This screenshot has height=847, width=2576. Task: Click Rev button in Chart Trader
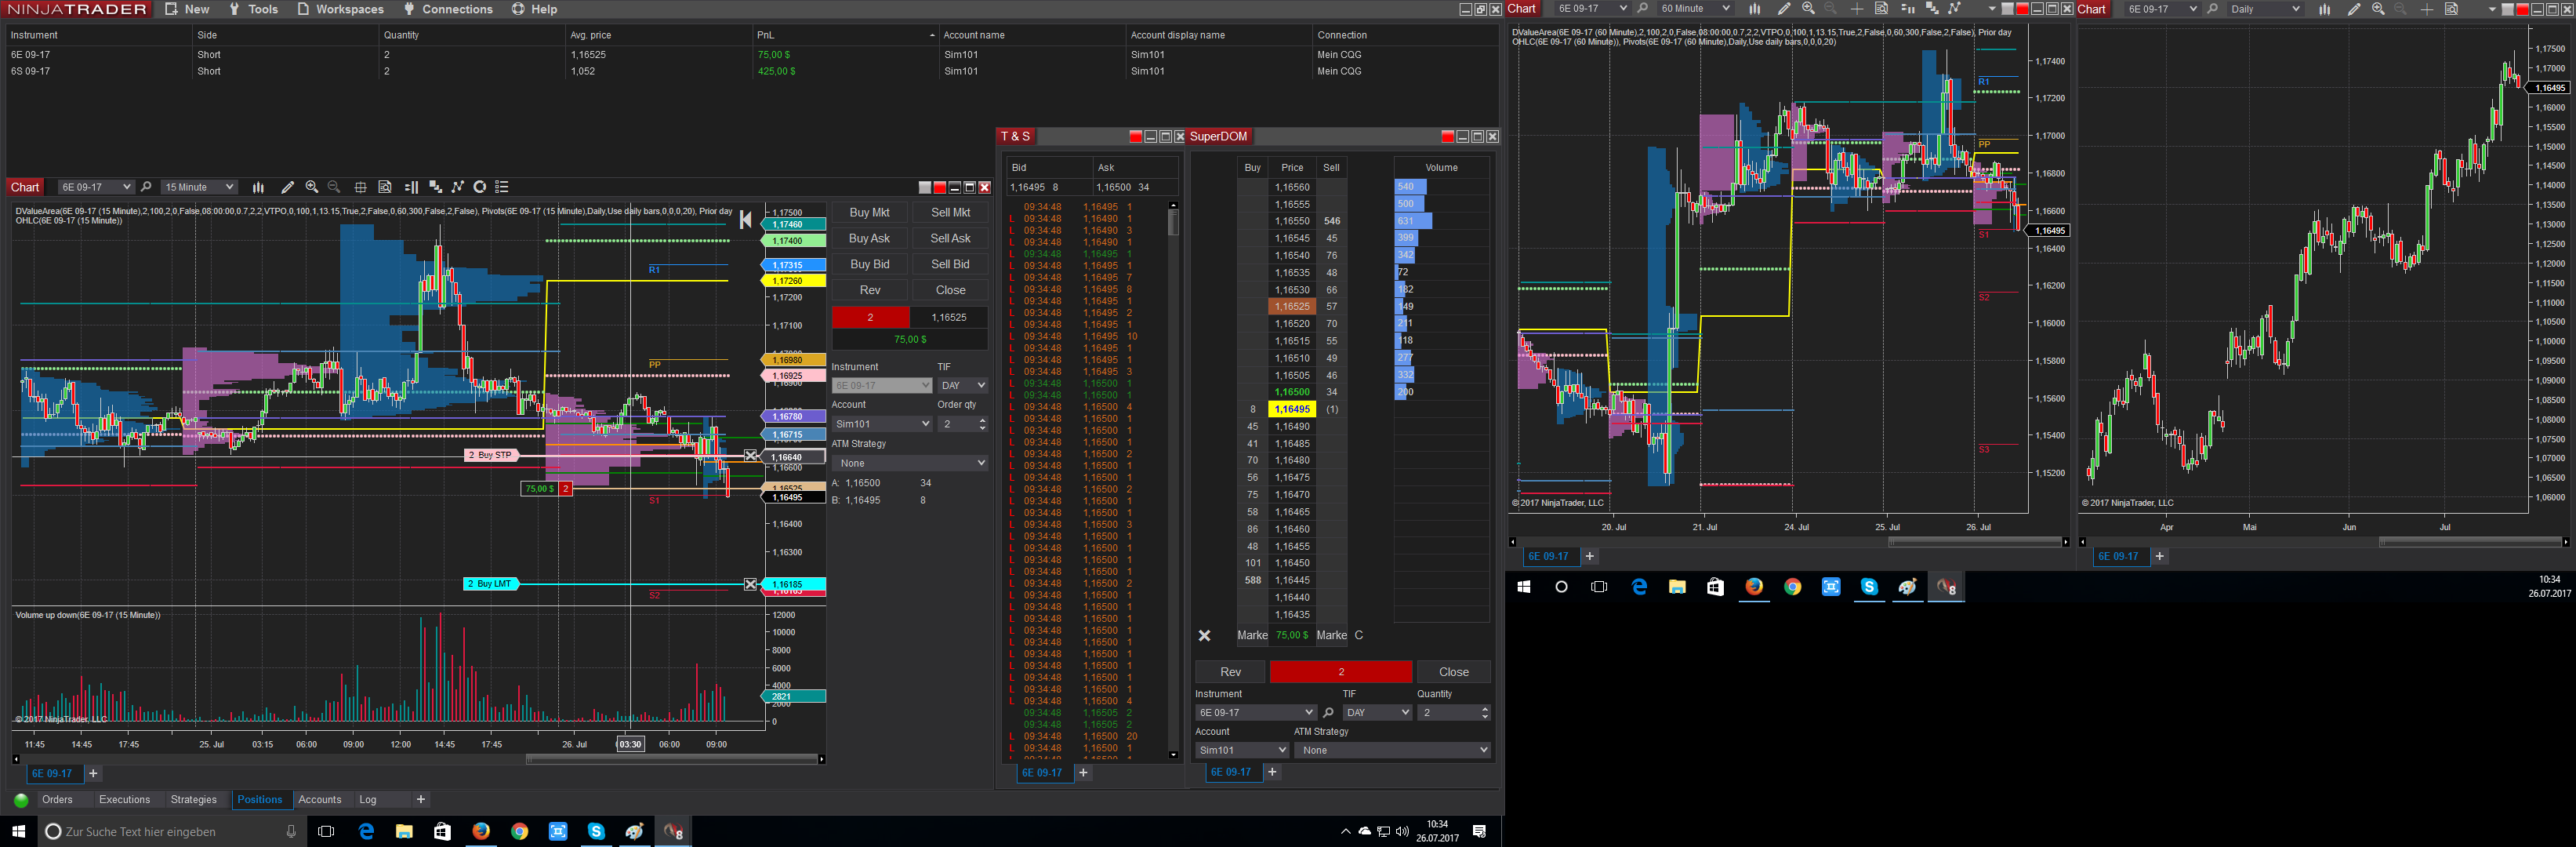point(870,290)
